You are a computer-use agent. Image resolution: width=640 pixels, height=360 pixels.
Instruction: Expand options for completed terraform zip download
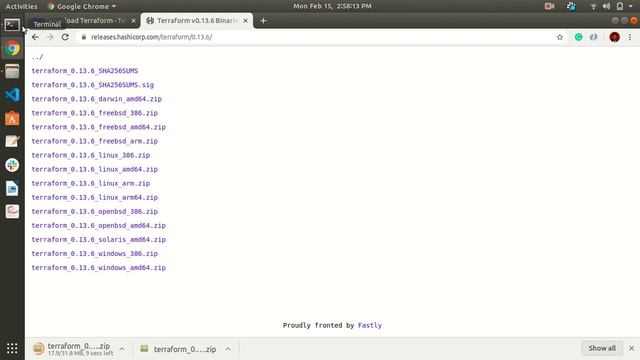228,349
